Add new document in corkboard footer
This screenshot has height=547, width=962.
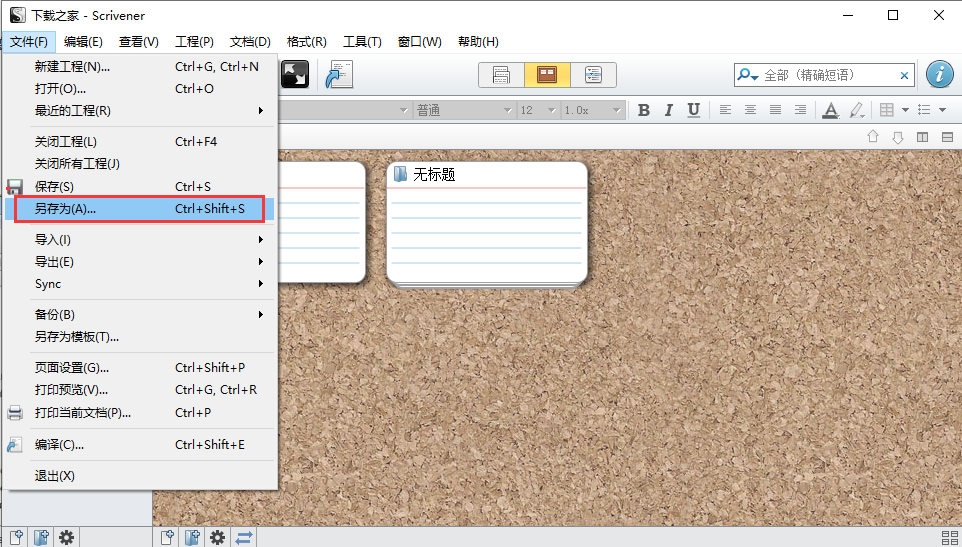pos(167,538)
